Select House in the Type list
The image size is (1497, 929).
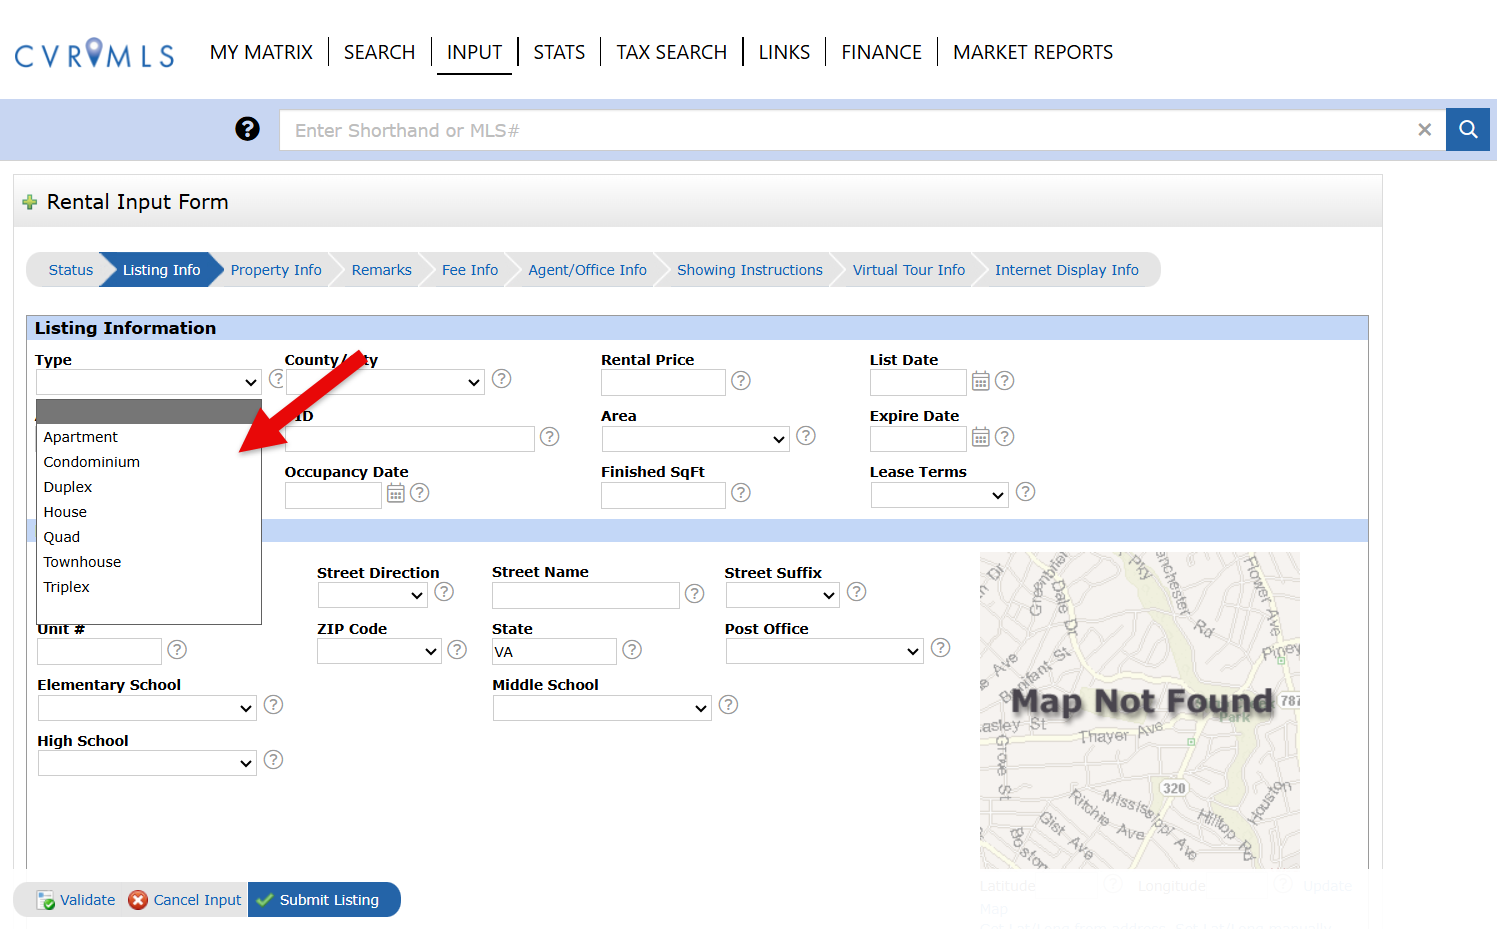149,512
